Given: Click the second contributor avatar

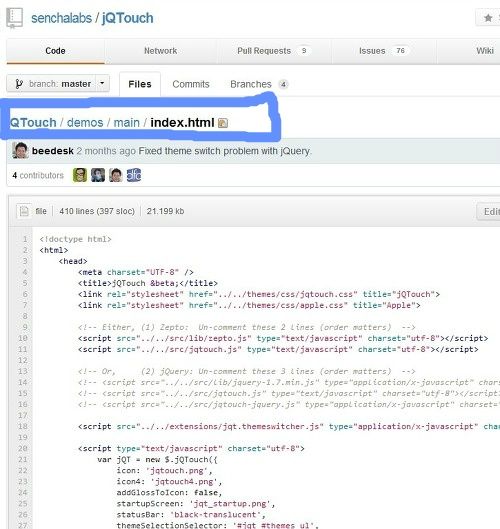Looking at the screenshot, I should (x=98, y=175).
